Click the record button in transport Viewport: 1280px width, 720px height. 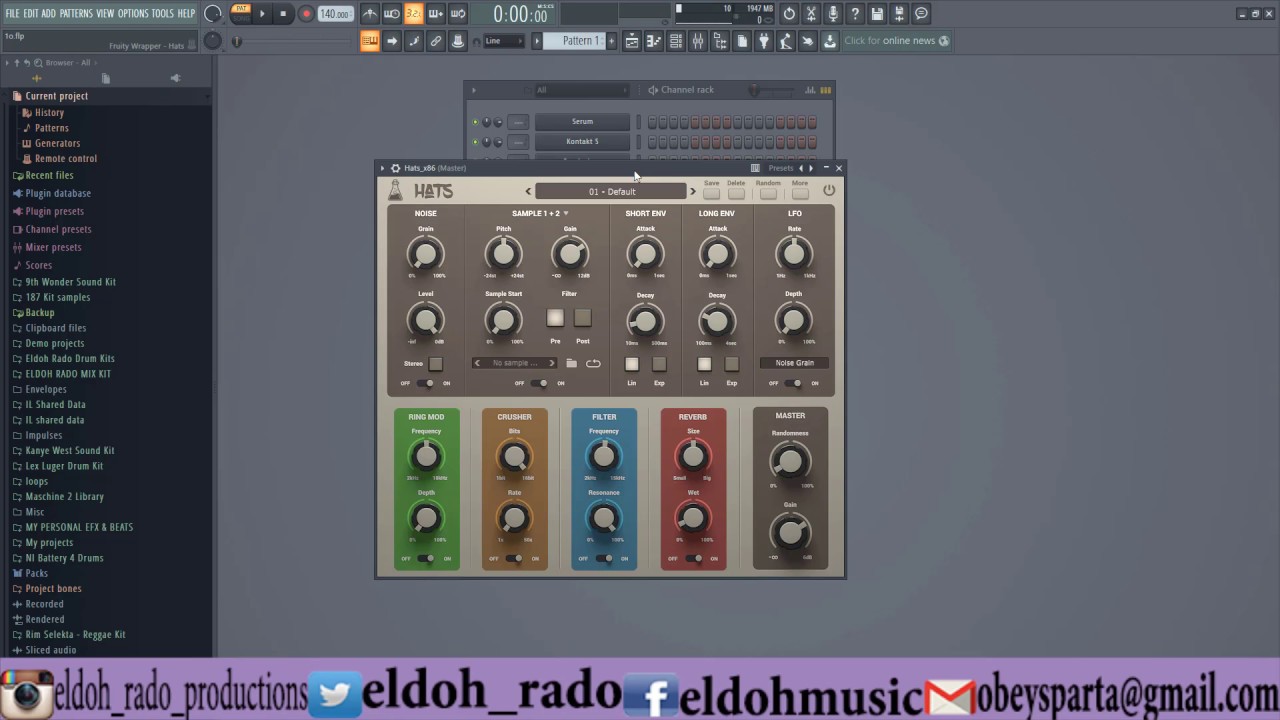tap(306, 14)
